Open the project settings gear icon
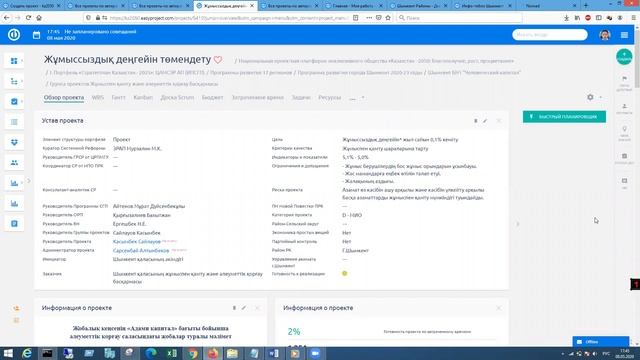640x360 pixels. [590, 97]
